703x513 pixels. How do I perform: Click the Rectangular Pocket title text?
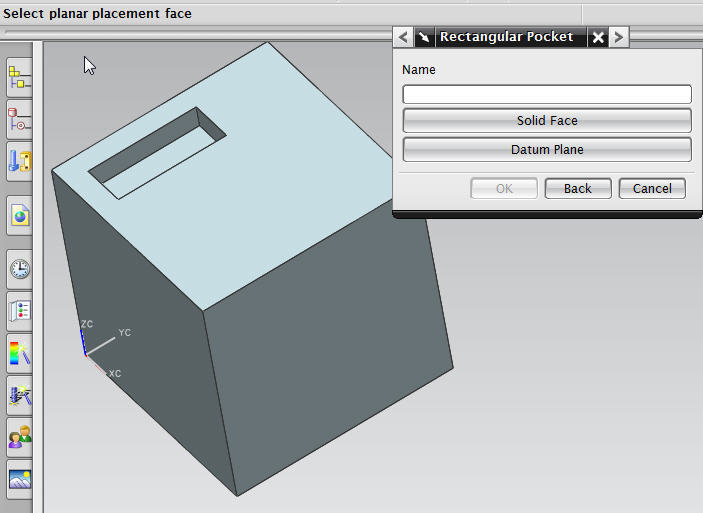point(506,37)
